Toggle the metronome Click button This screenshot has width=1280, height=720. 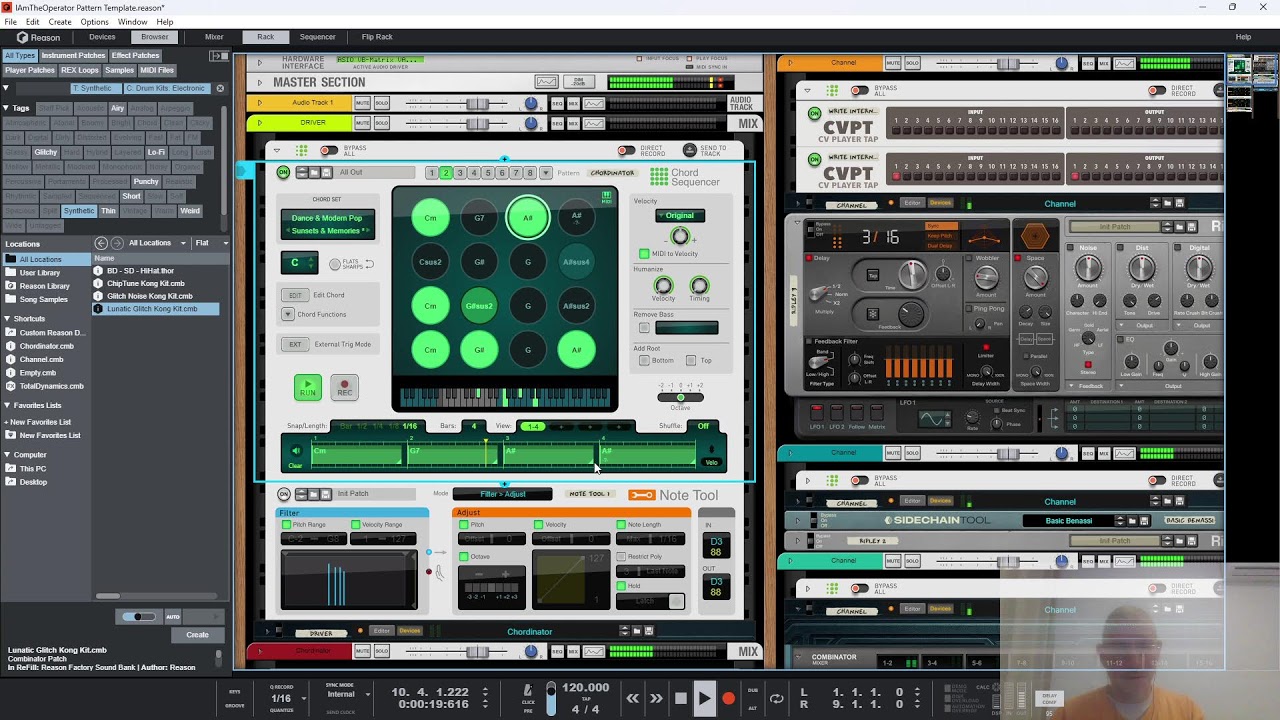tap(529, 693)
